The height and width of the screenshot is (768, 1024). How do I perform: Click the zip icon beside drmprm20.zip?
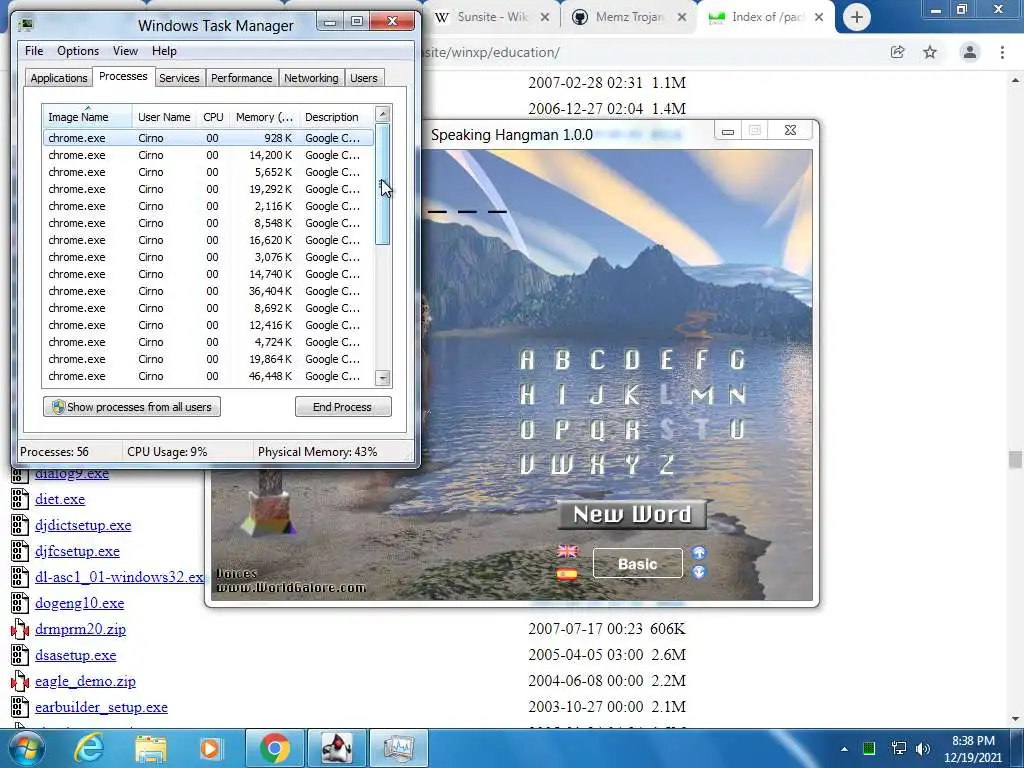click(x=20, y=629)
